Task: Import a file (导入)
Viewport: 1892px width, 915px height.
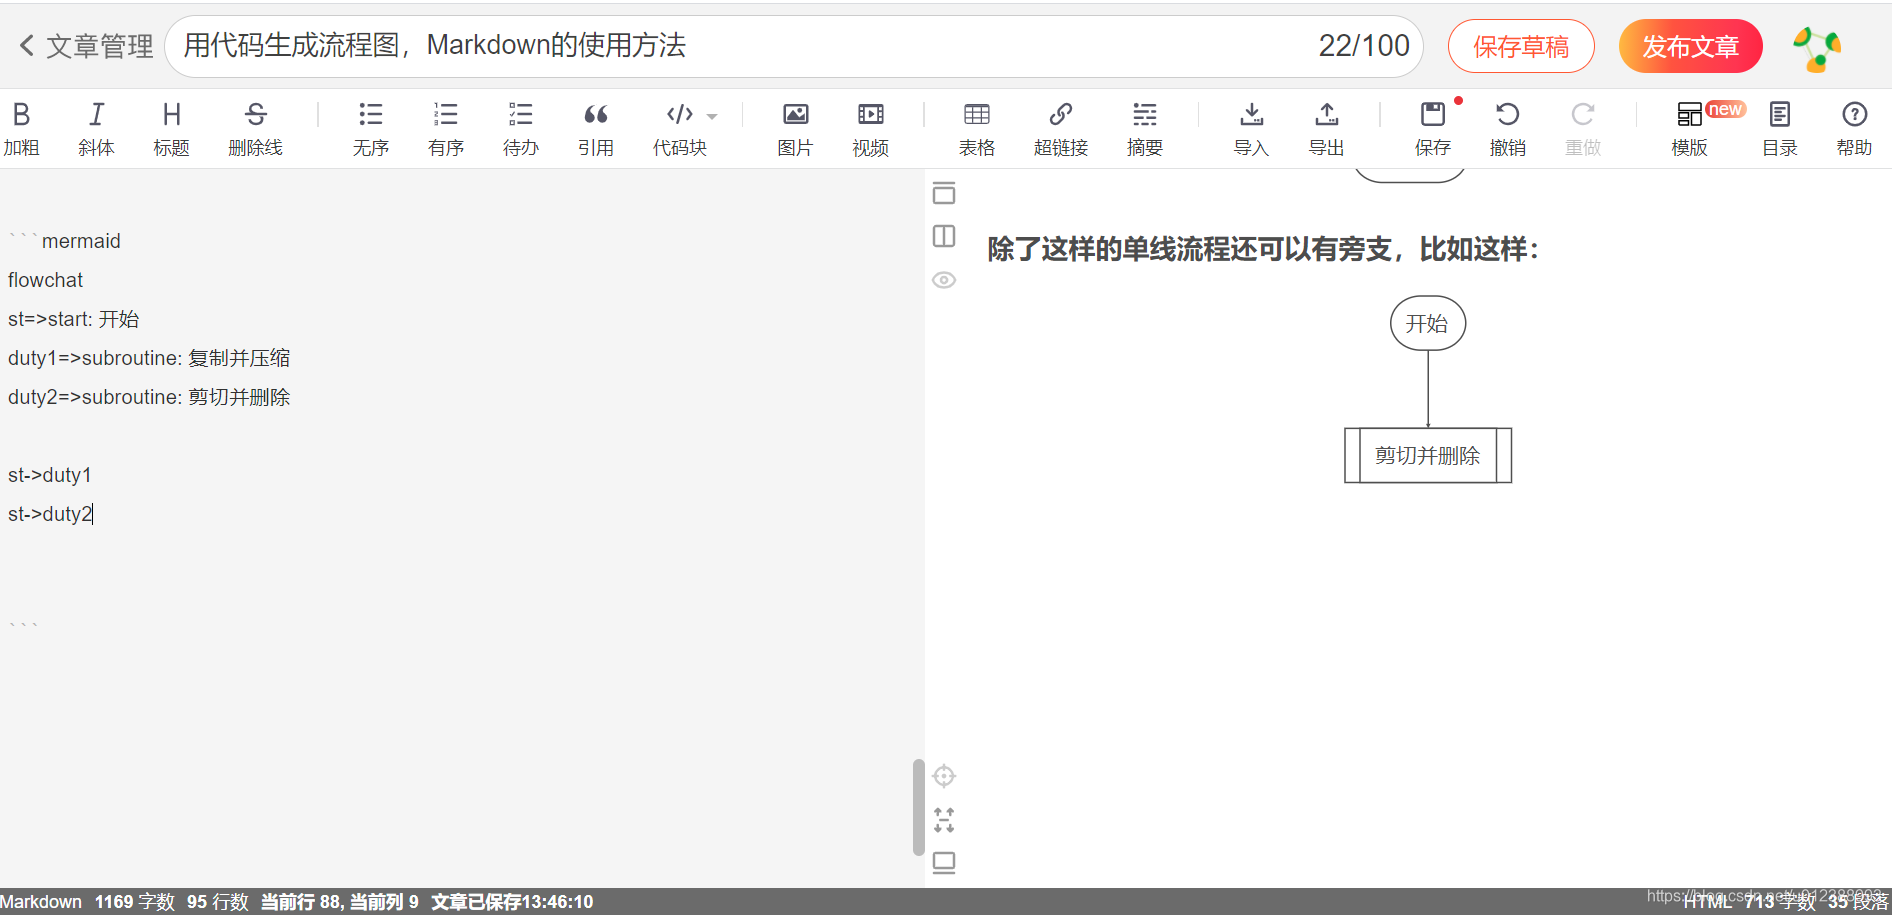Action: (1251, 129)
